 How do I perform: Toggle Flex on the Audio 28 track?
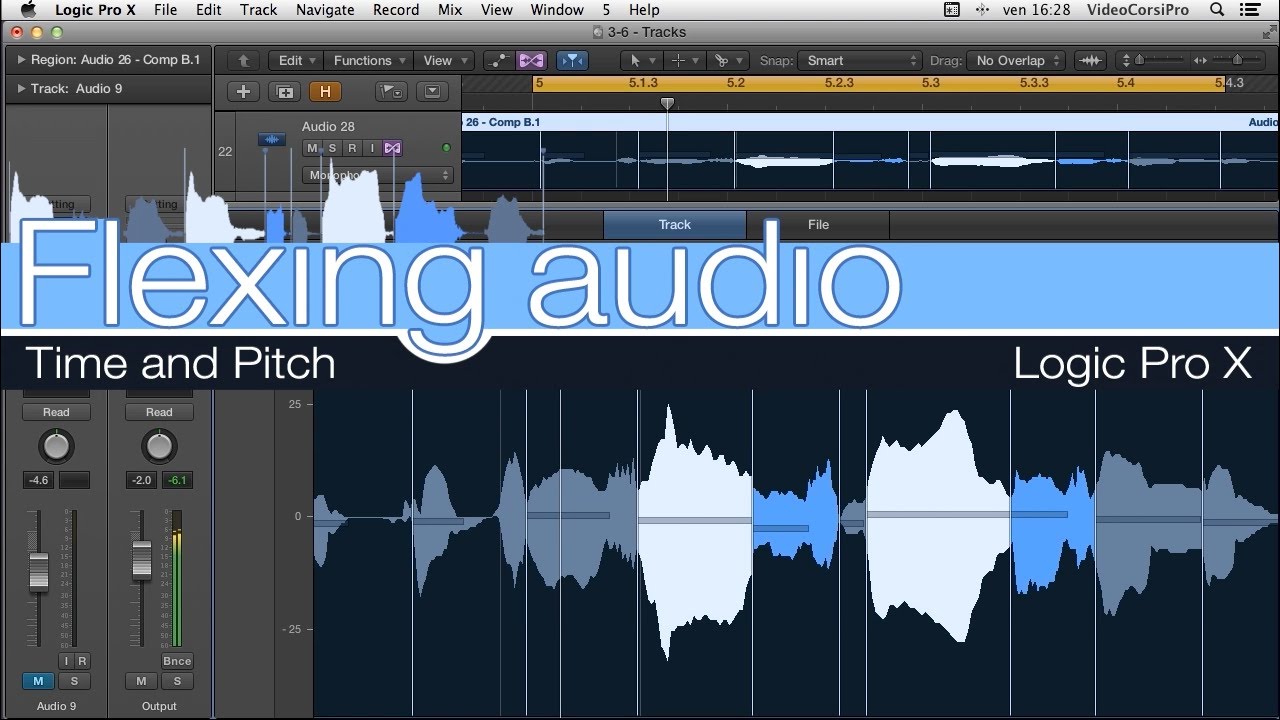(x=392, y=148)
